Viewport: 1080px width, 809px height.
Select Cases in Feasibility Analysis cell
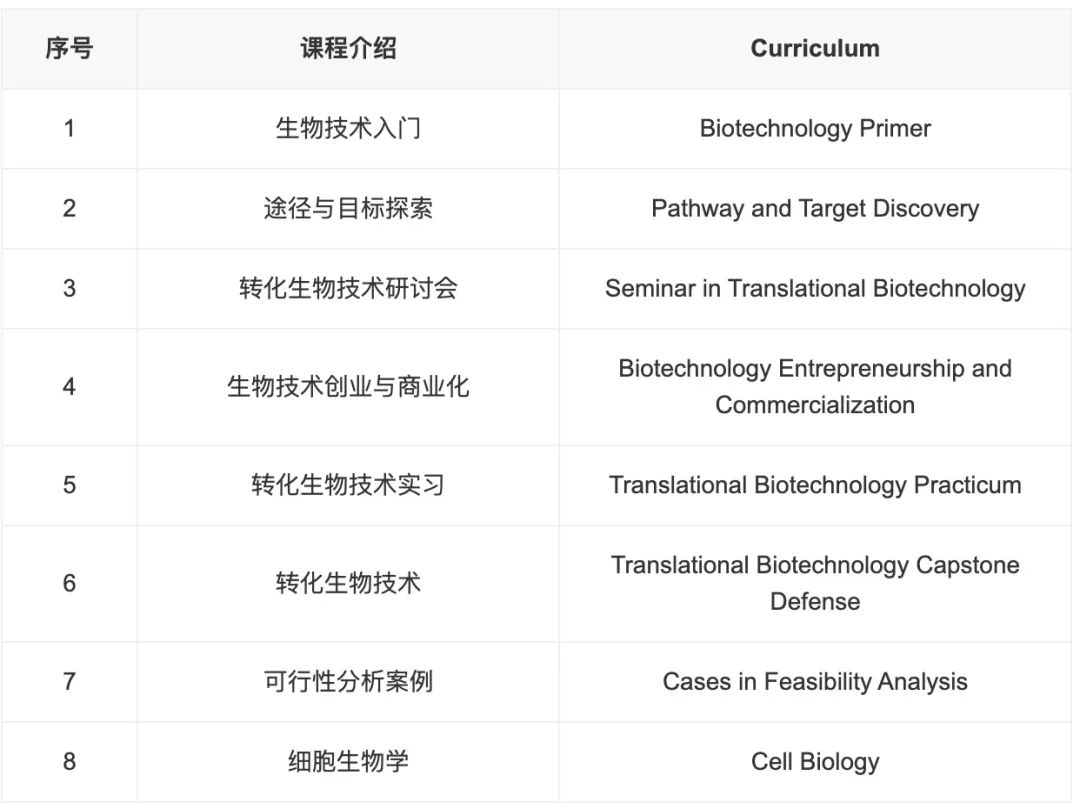point(815,682)
